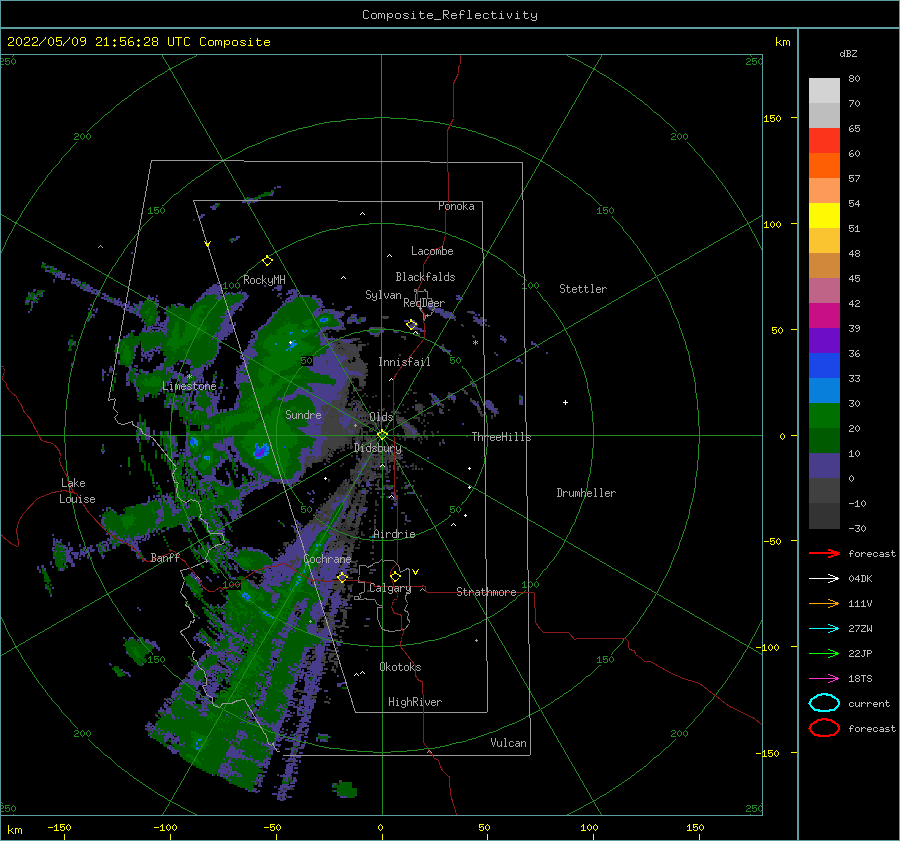Click the Ponoka city label
The width and height of the screenshot is (900, 841).
tap(456, 206)
